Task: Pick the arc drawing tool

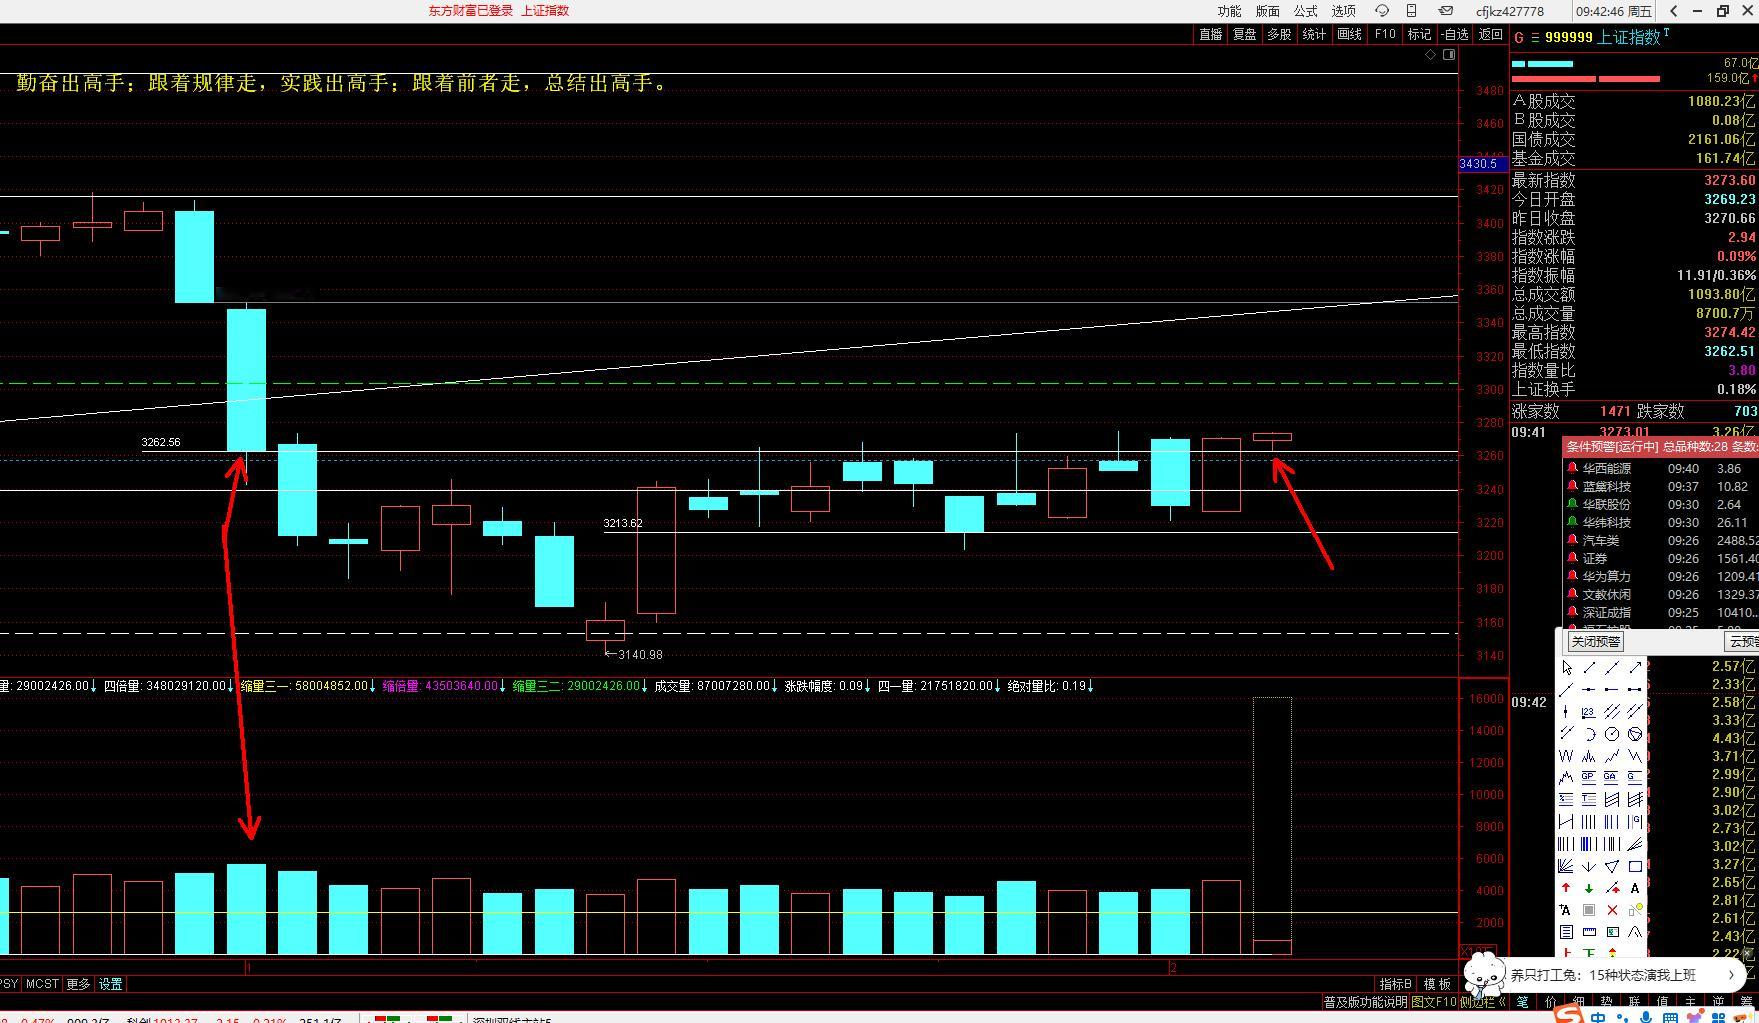Action: click(x=1589, y=733)
